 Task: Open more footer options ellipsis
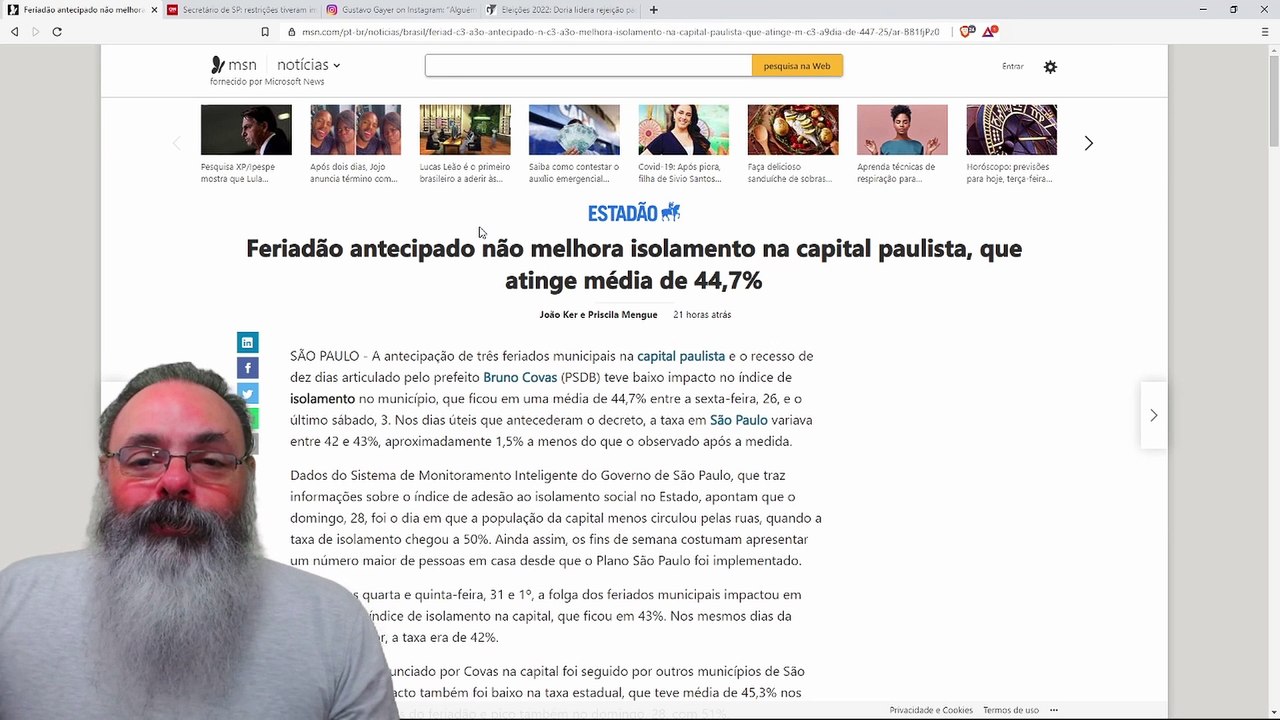click(1053, 710)
